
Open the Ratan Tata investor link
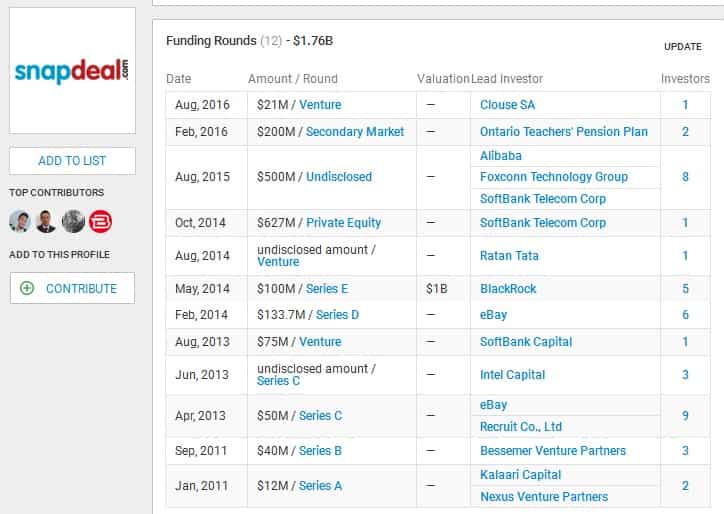point(509,256)
